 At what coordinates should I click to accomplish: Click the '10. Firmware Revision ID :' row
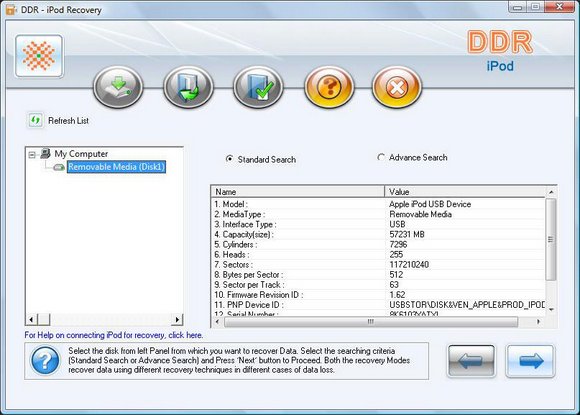258,295
